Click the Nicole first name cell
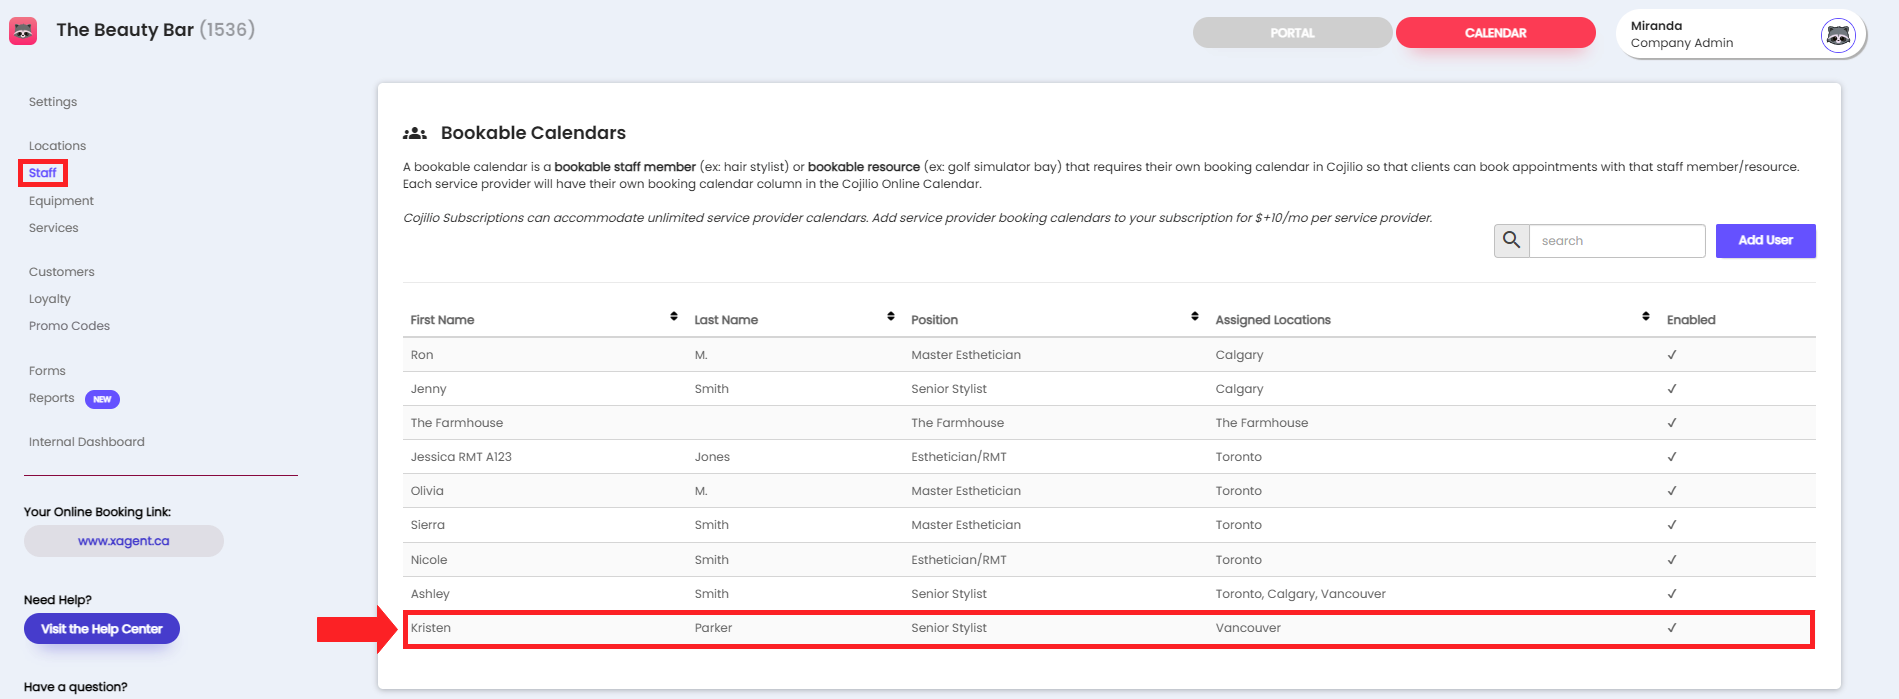Screen dimensions: 1899x699 tap(429, 560)
